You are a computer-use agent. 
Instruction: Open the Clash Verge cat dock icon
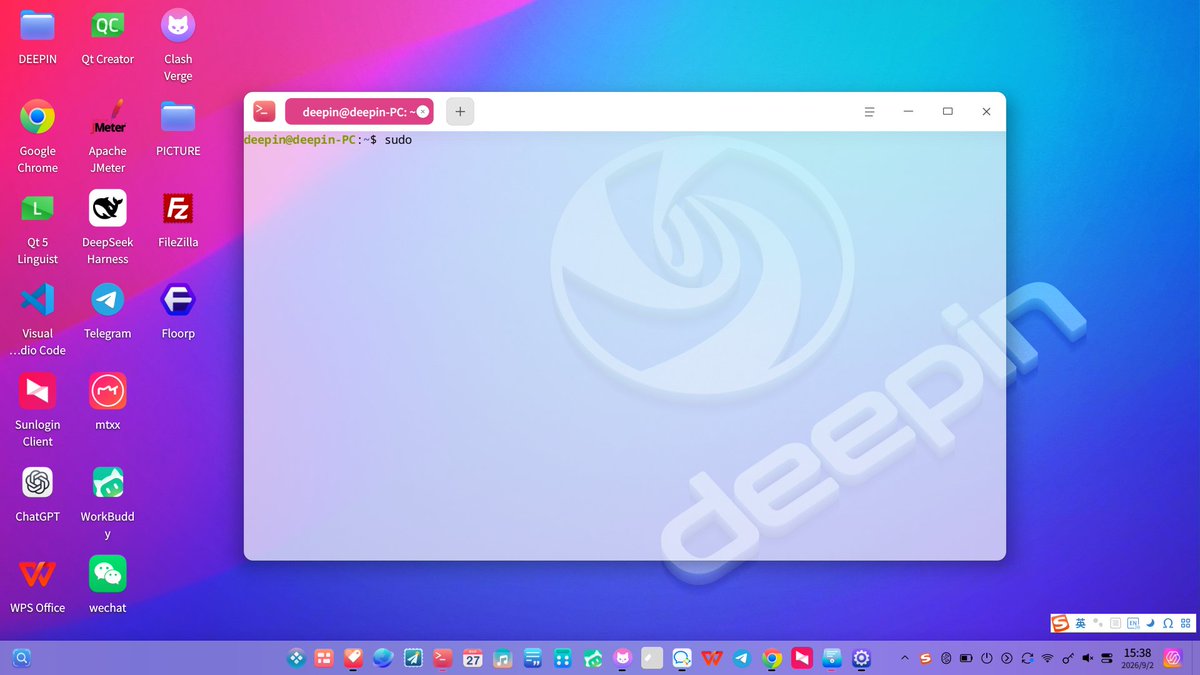coord(623,658)
